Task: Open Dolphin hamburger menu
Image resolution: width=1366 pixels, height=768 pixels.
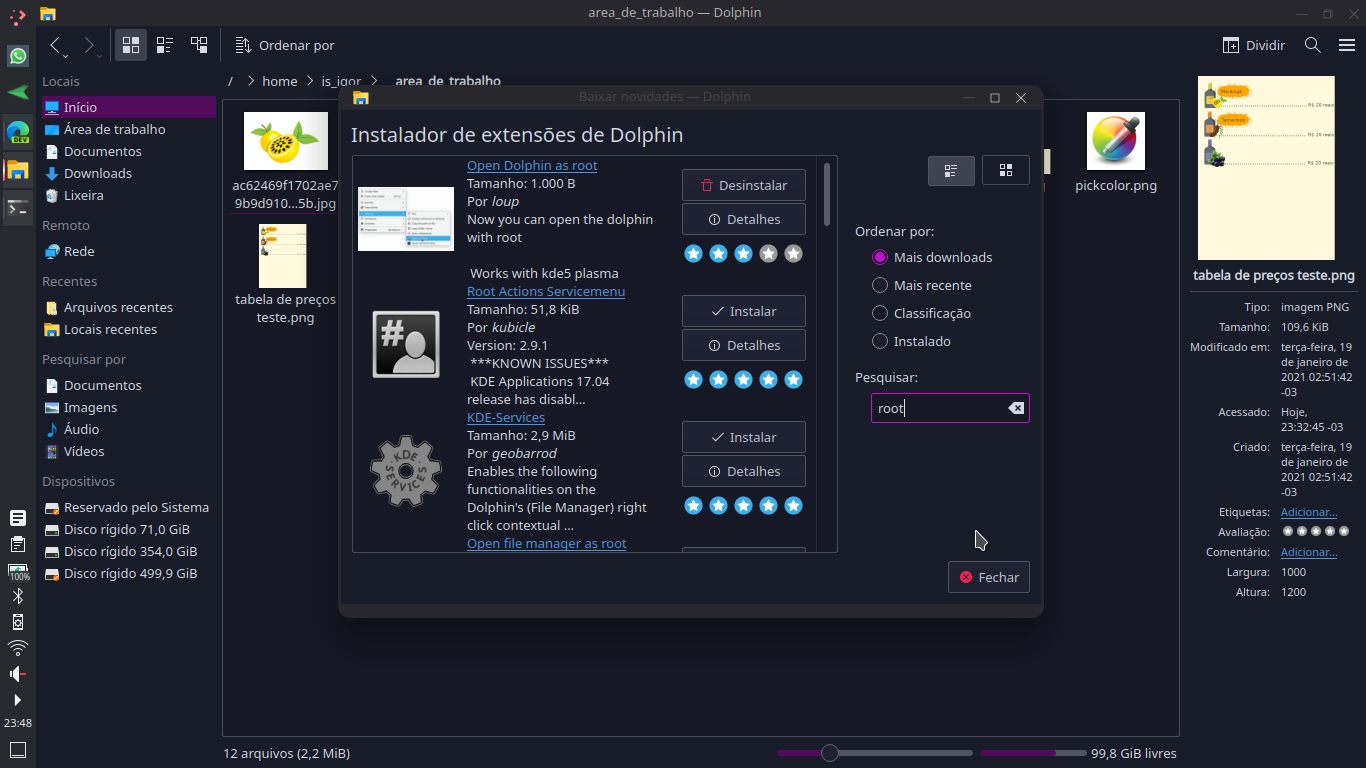Action: point(1347,45)
